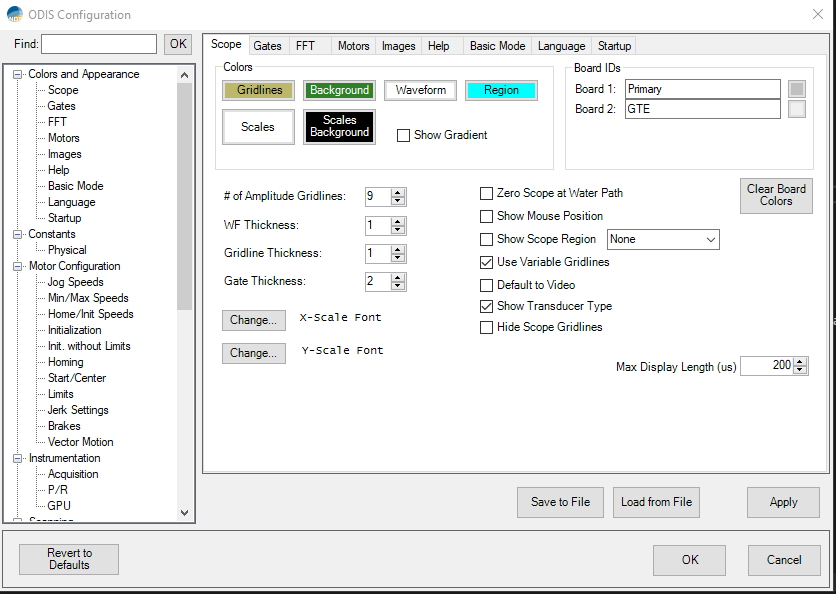Toggle the Show Gradient checkbox
This screenshot has height=594, width=836.
click(404, 136)
